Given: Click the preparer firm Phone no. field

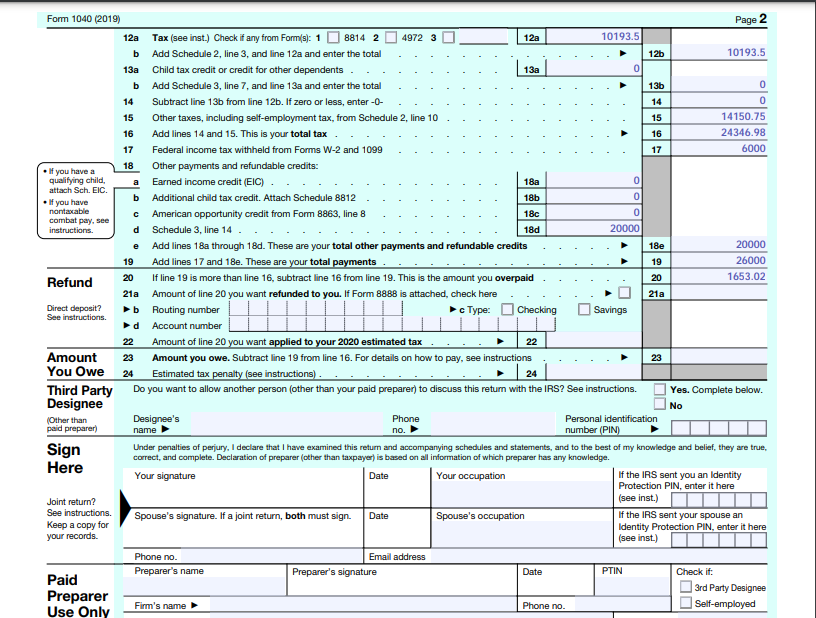Looking at the screenshot, I should tap(622, 605).
